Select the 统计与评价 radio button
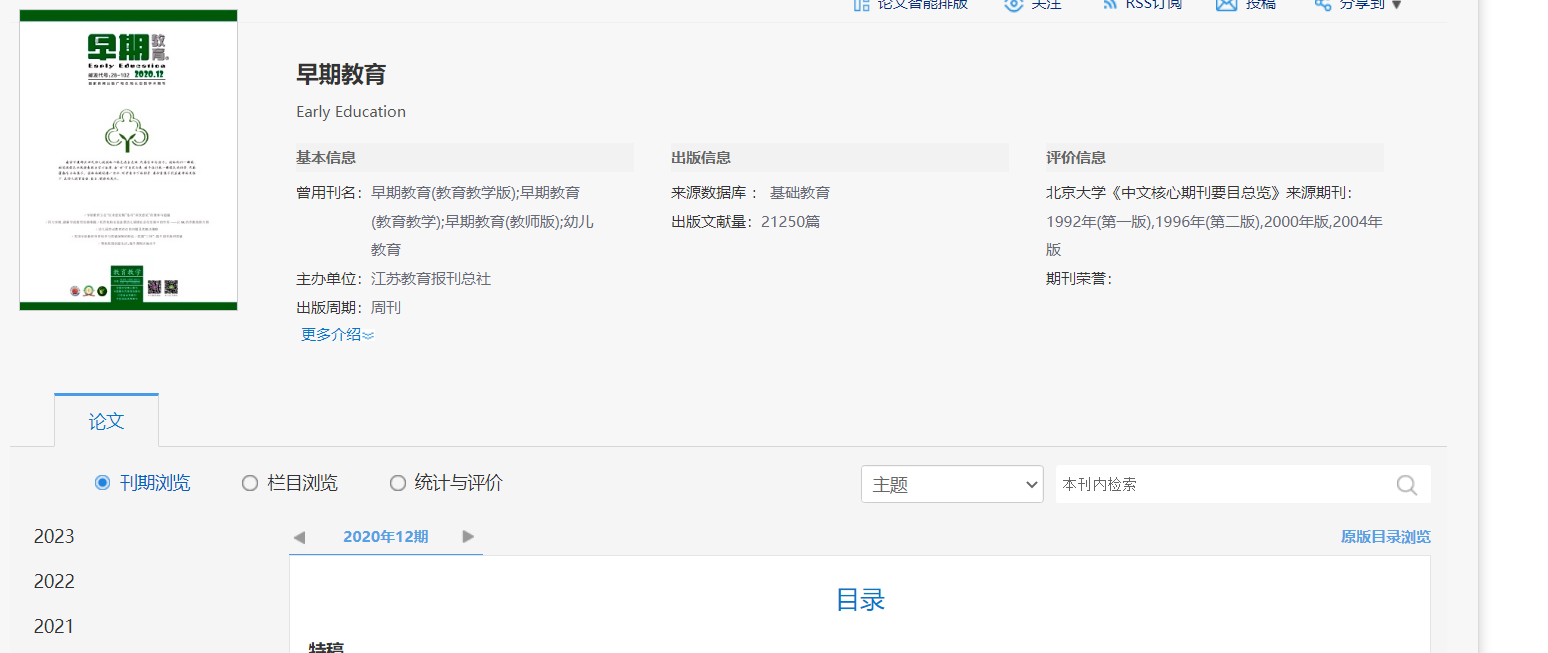 [x=398, y=483]
